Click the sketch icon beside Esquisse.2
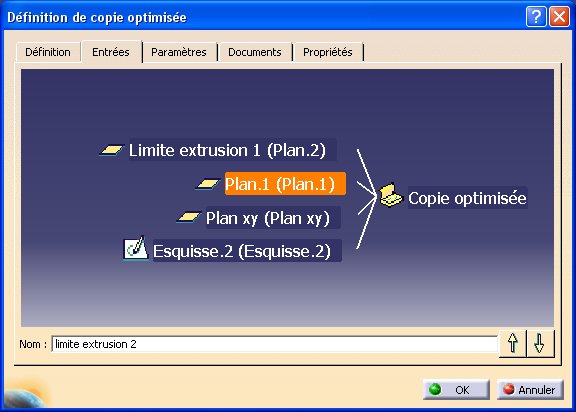The width and height of the screenshot is (576, 412). pyautogui.click(x=136, y=249)
